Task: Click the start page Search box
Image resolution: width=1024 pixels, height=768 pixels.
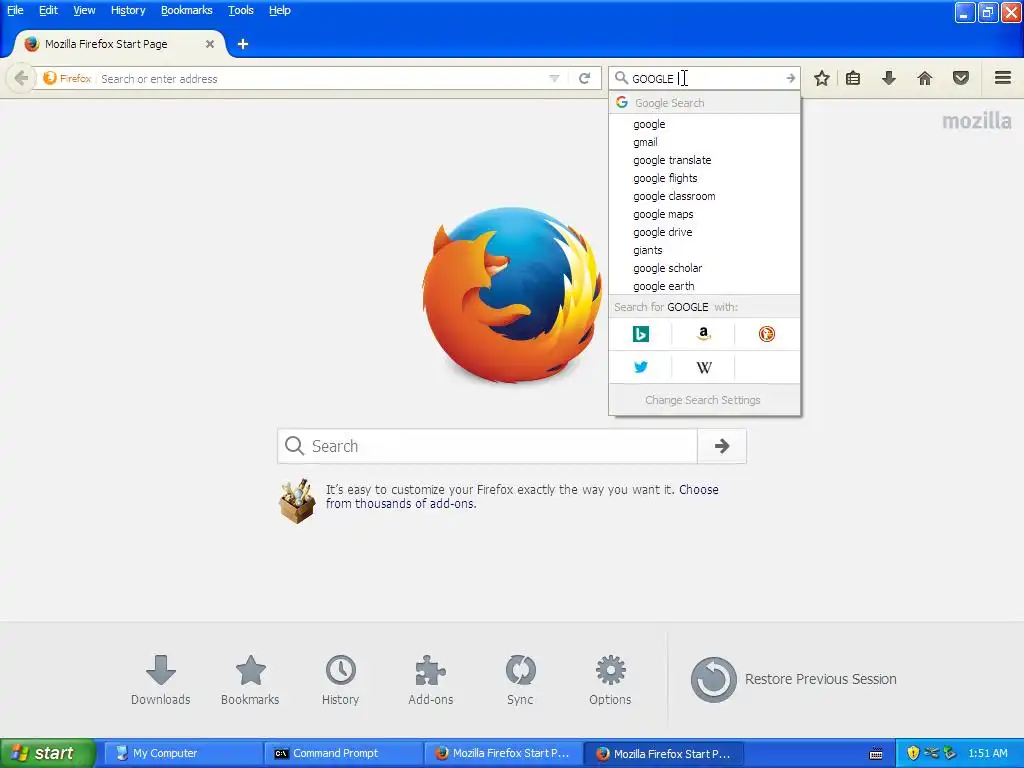Action: 487,446
